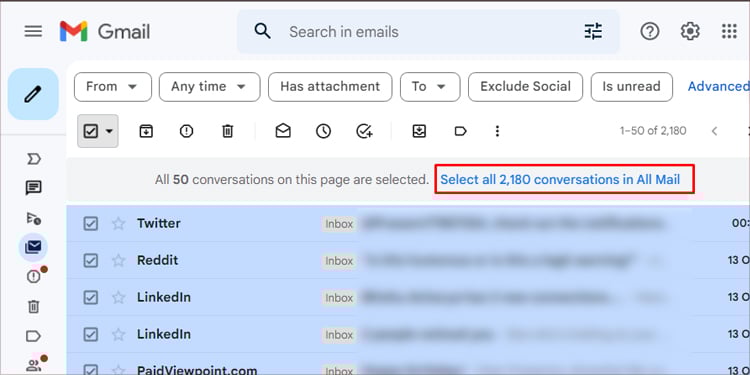Star the Twitter email
Viewport: 750px width, 375px height.
(119, 223)
